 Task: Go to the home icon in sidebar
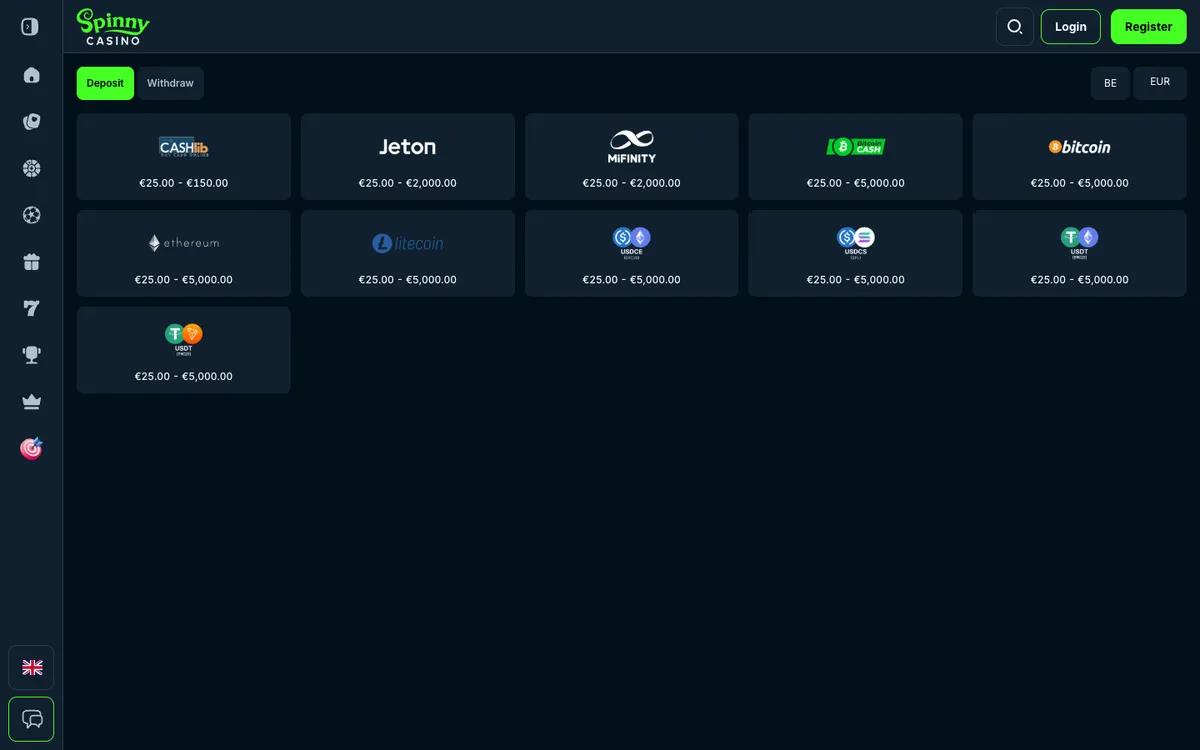point(31,75)
